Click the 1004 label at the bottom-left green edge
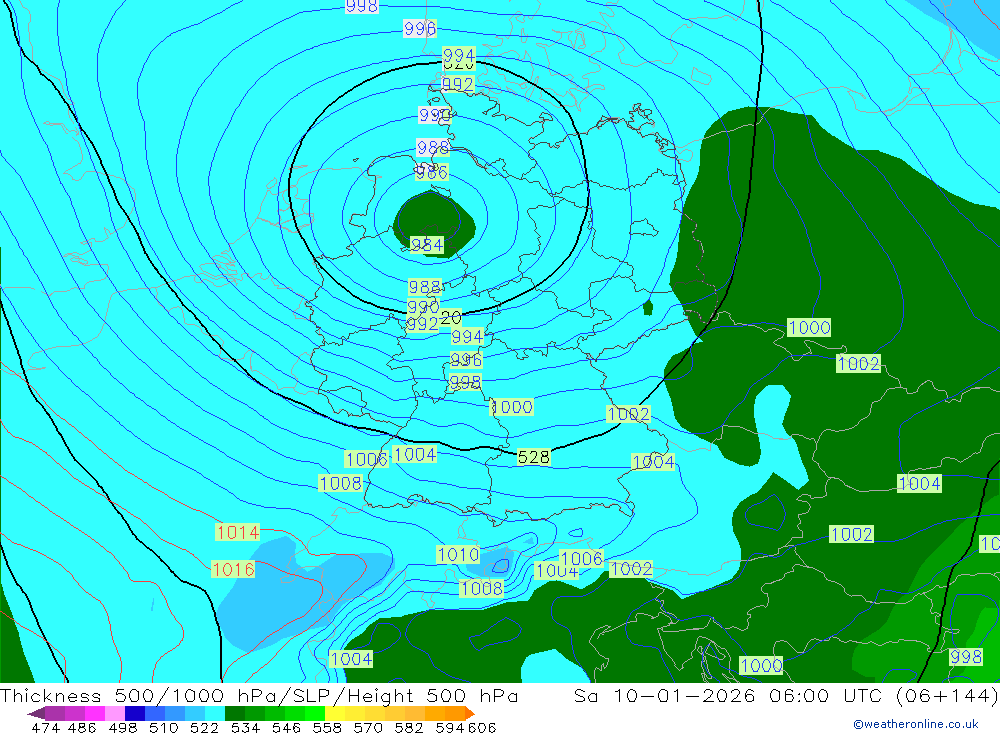 351,659
